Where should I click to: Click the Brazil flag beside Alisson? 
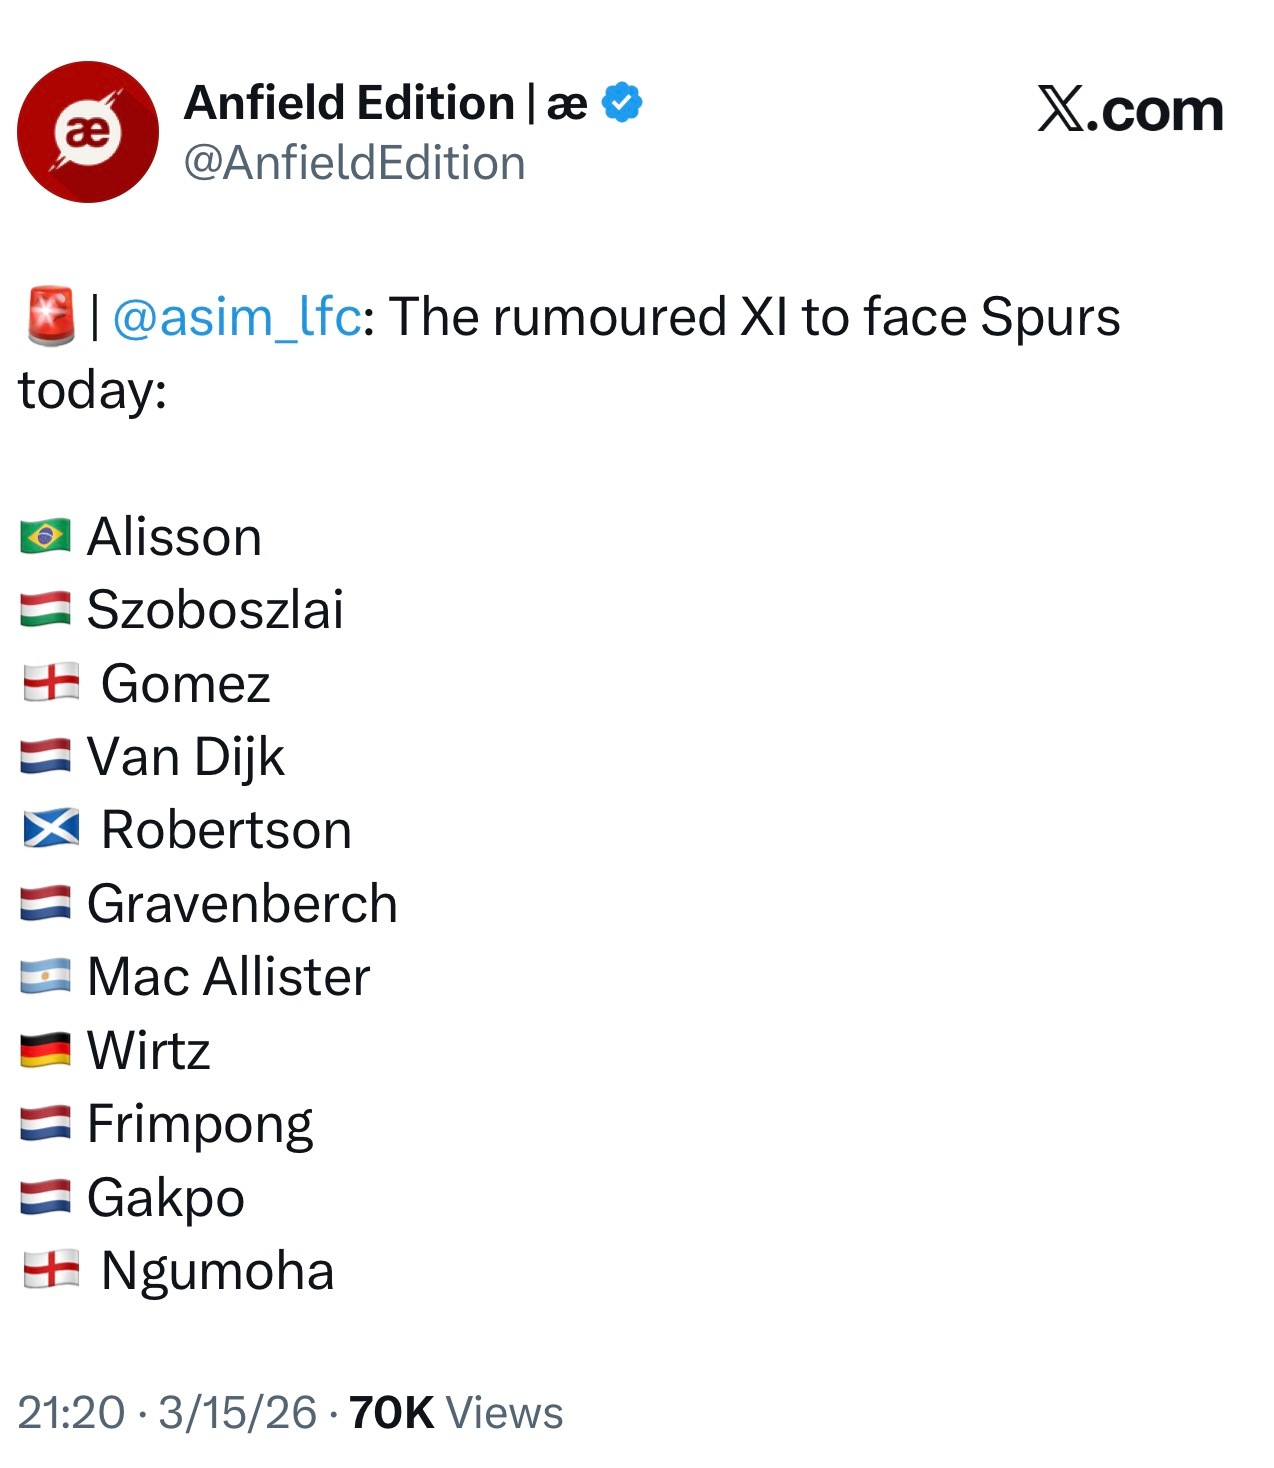(46, 537)
